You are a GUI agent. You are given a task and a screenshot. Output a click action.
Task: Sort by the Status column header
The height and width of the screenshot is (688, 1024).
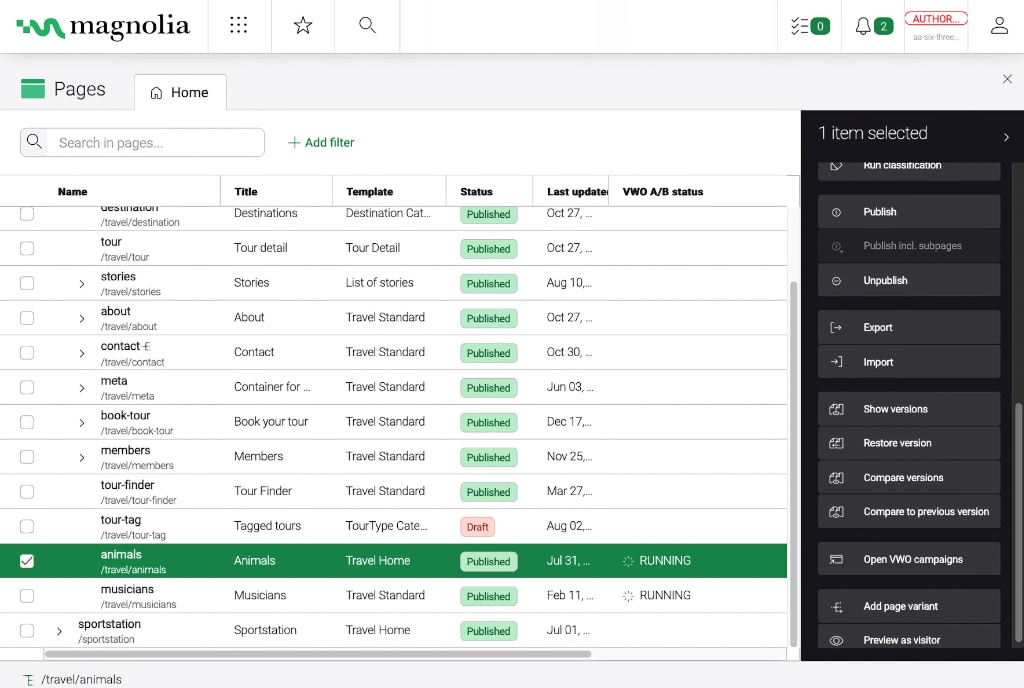coord(476,191)
